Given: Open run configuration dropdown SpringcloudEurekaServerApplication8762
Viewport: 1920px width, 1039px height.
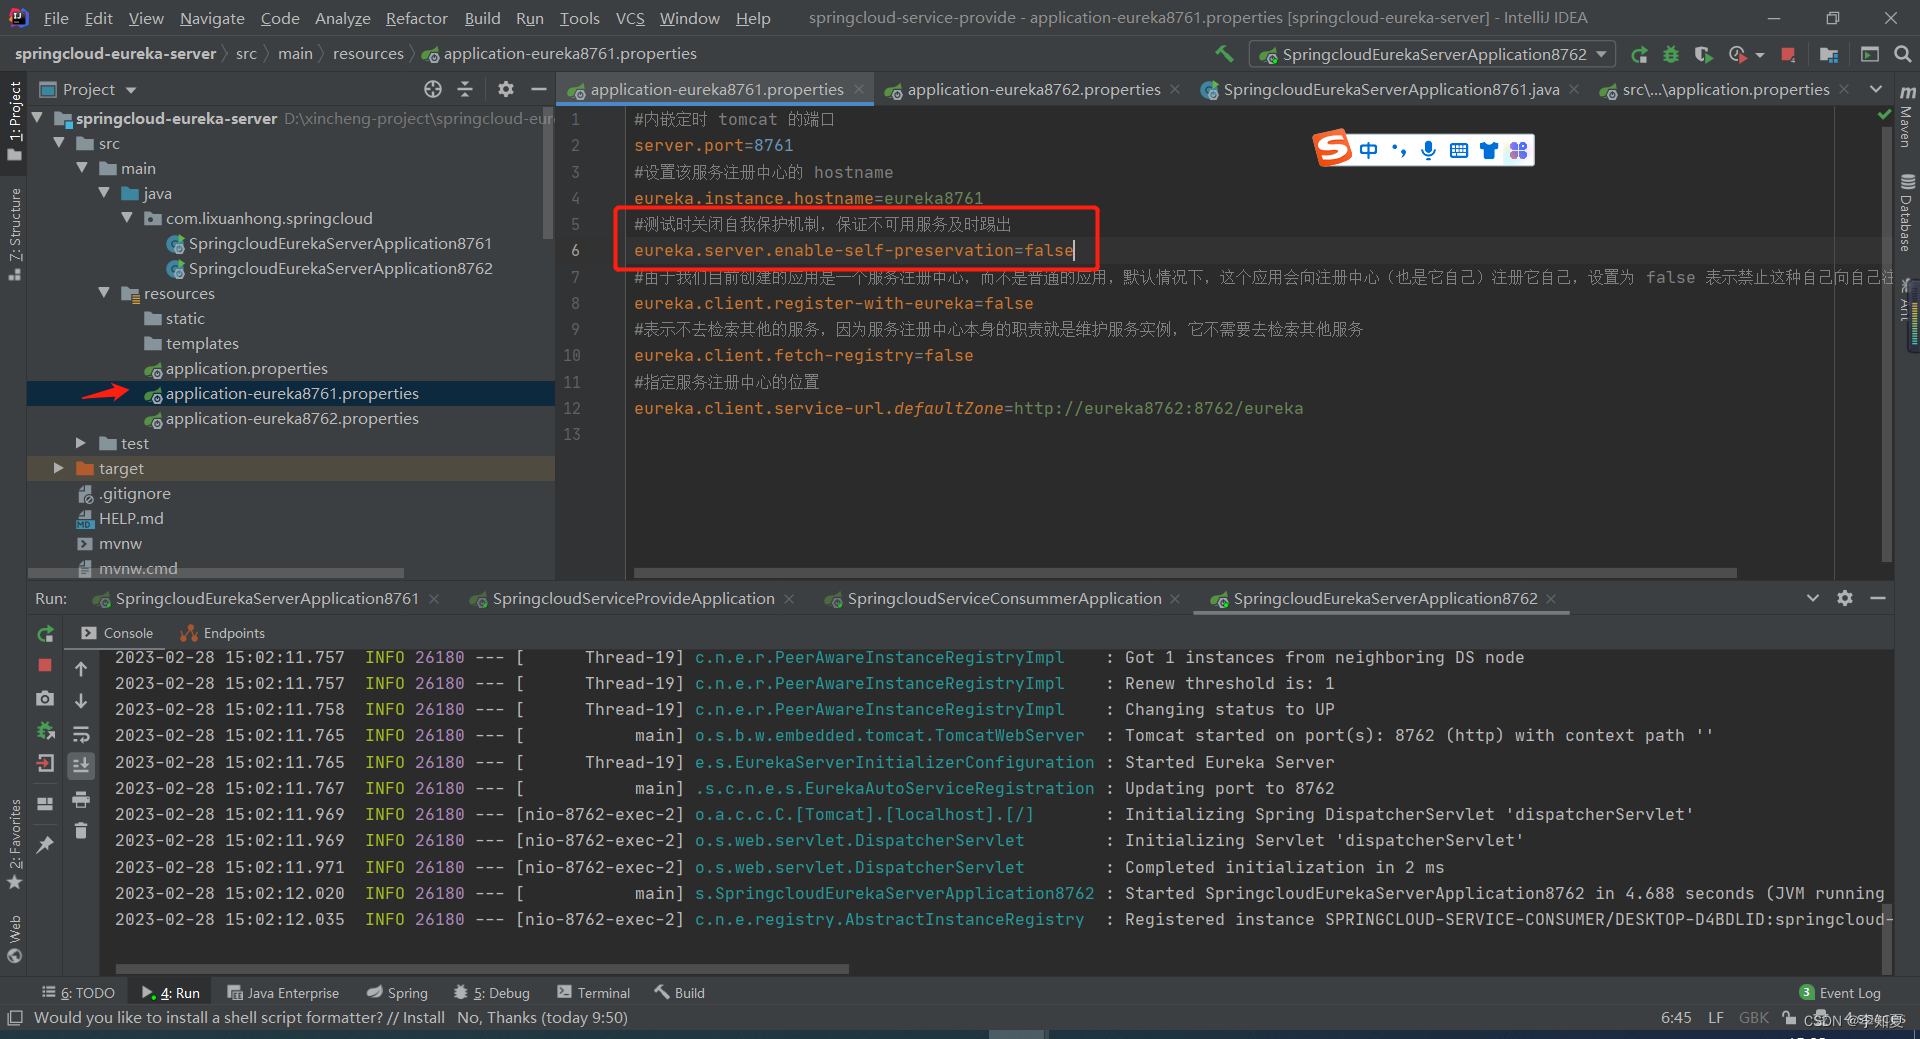Looking at the screenshot, I should tap(1433, 54).
